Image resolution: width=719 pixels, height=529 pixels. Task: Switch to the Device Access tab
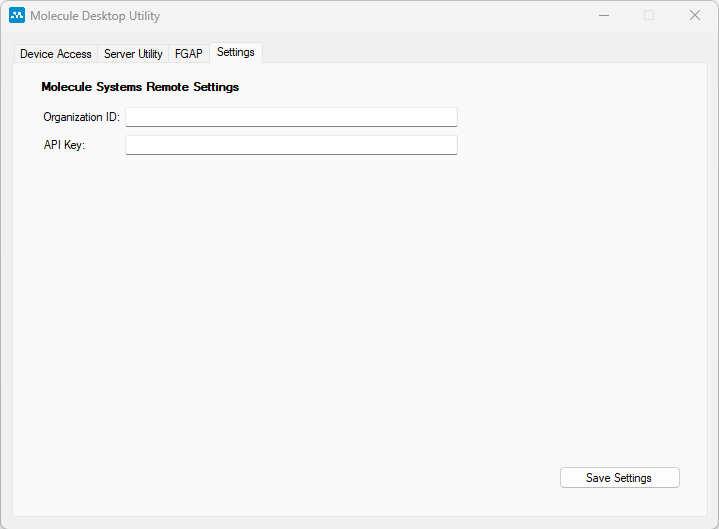tap(56, 54)
